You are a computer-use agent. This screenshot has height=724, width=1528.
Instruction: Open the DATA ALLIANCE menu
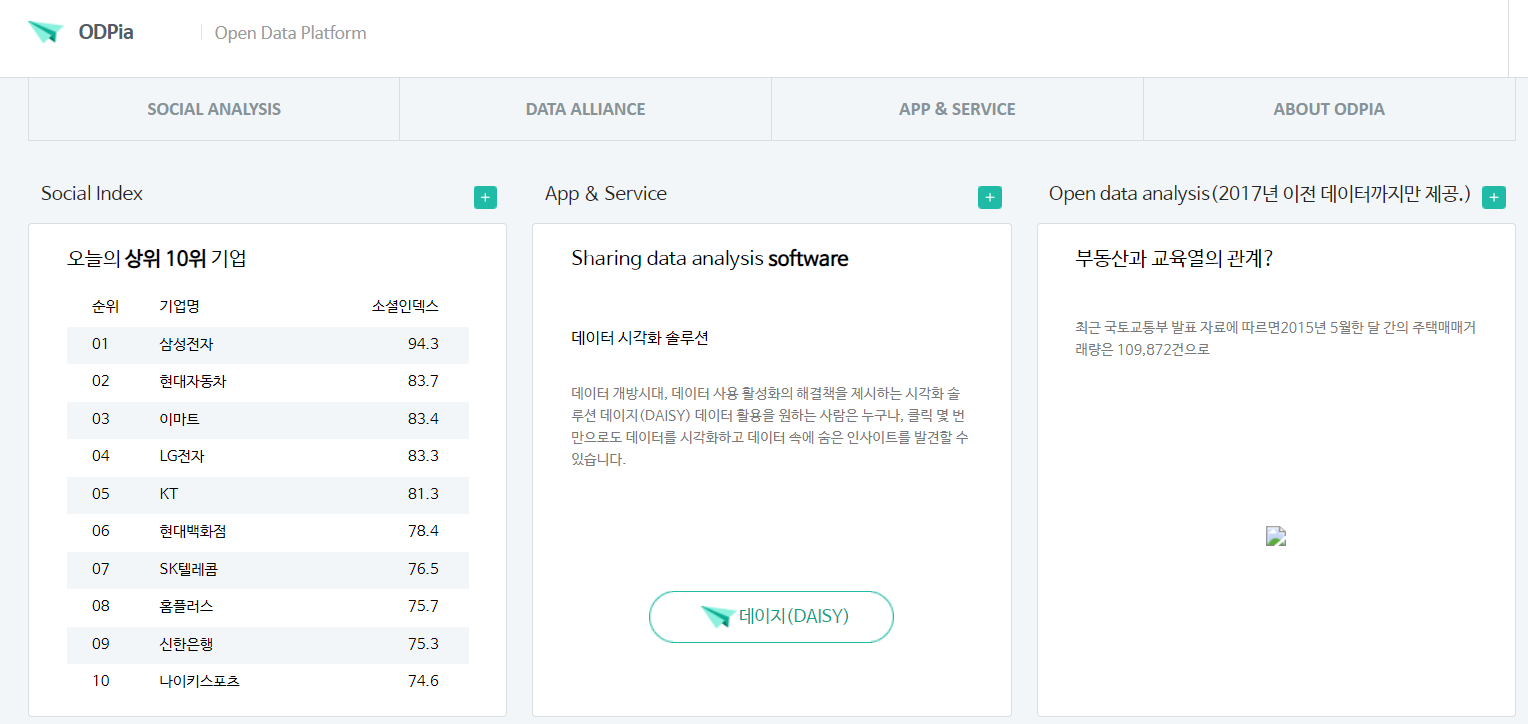pos(585,109)
